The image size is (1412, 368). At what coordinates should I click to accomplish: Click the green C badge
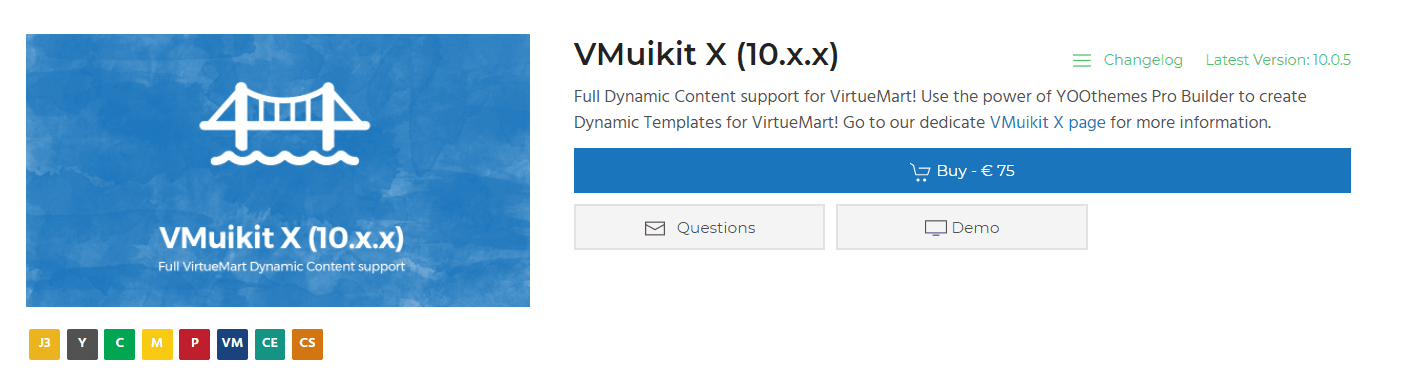click(x=120, y=343)
